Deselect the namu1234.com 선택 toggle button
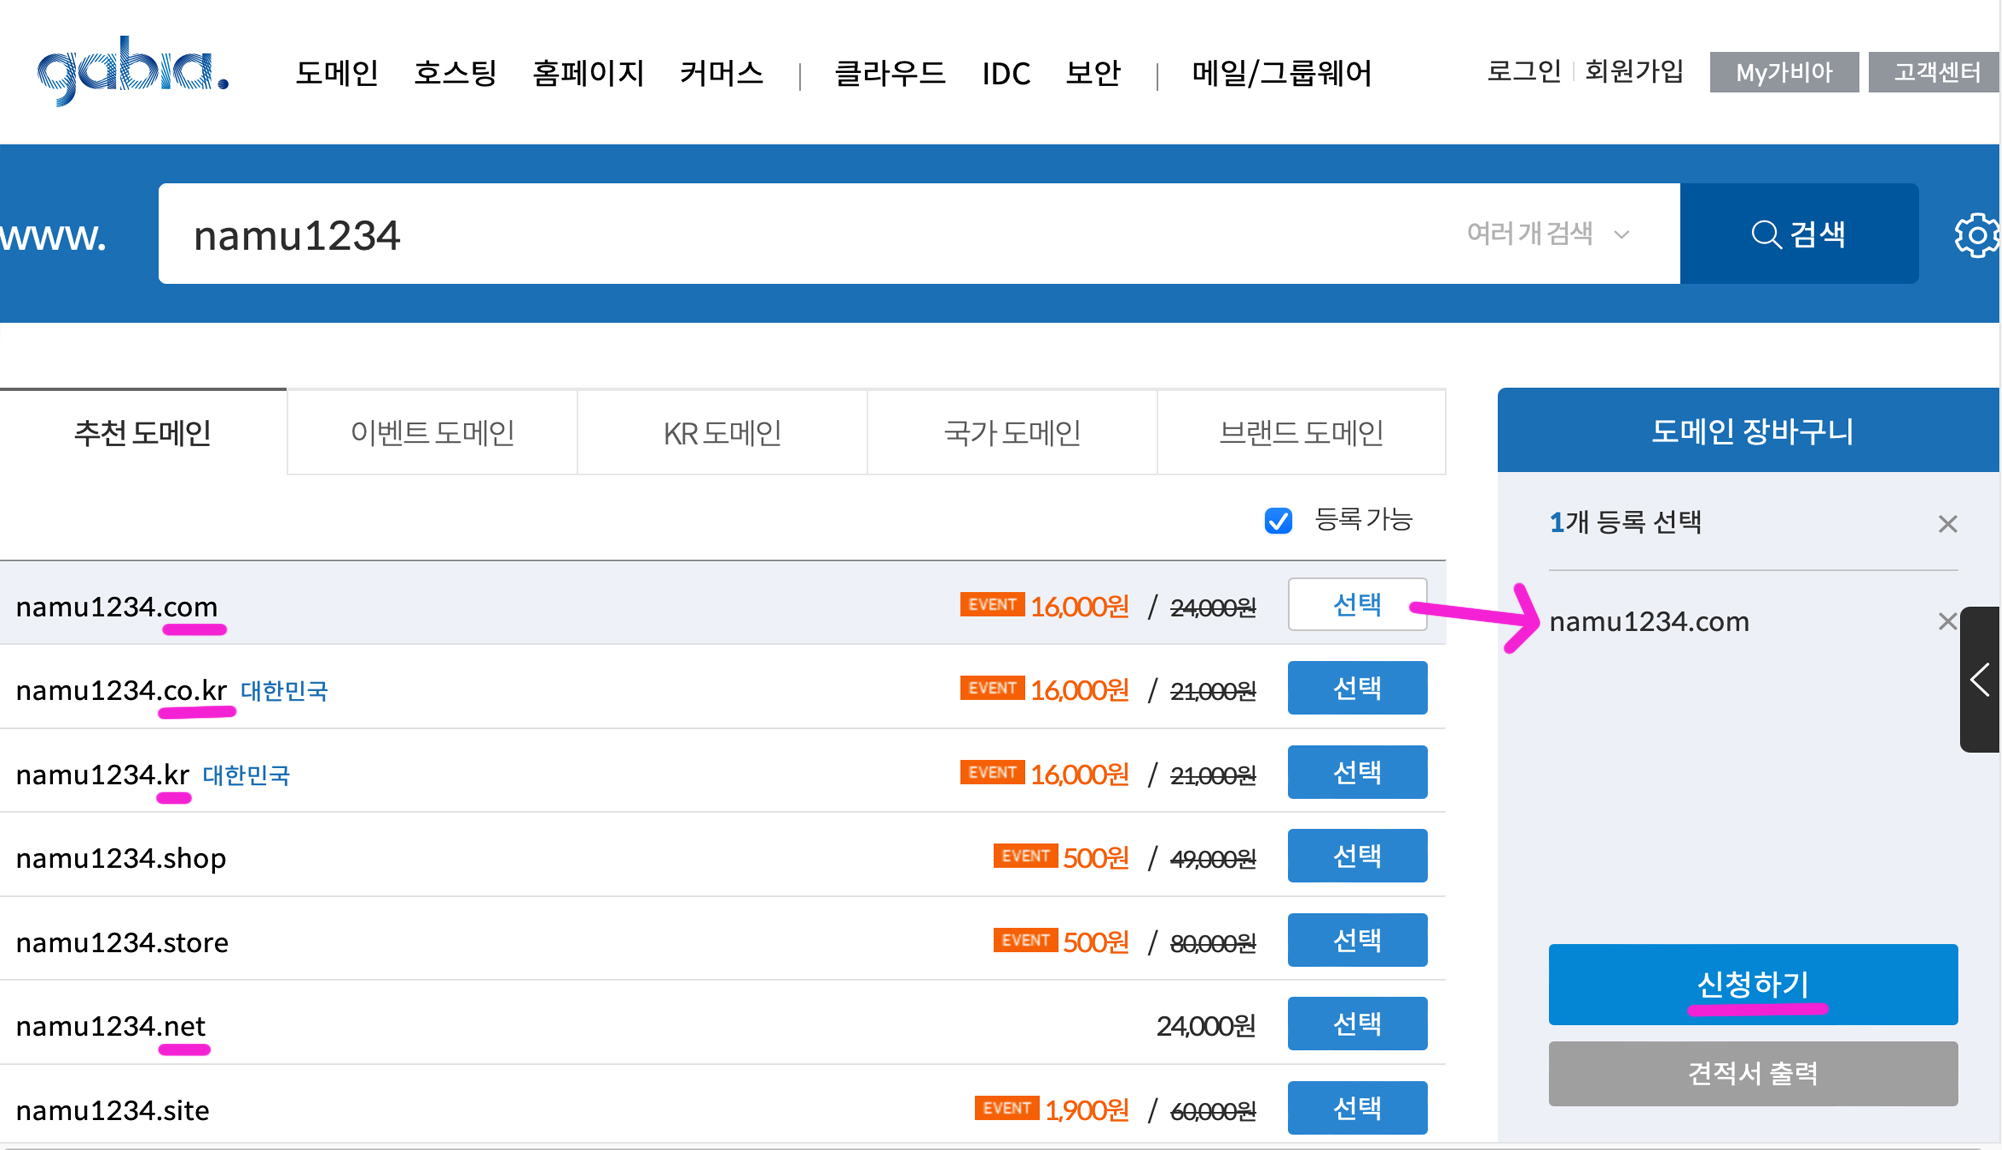 (1356, 604)
